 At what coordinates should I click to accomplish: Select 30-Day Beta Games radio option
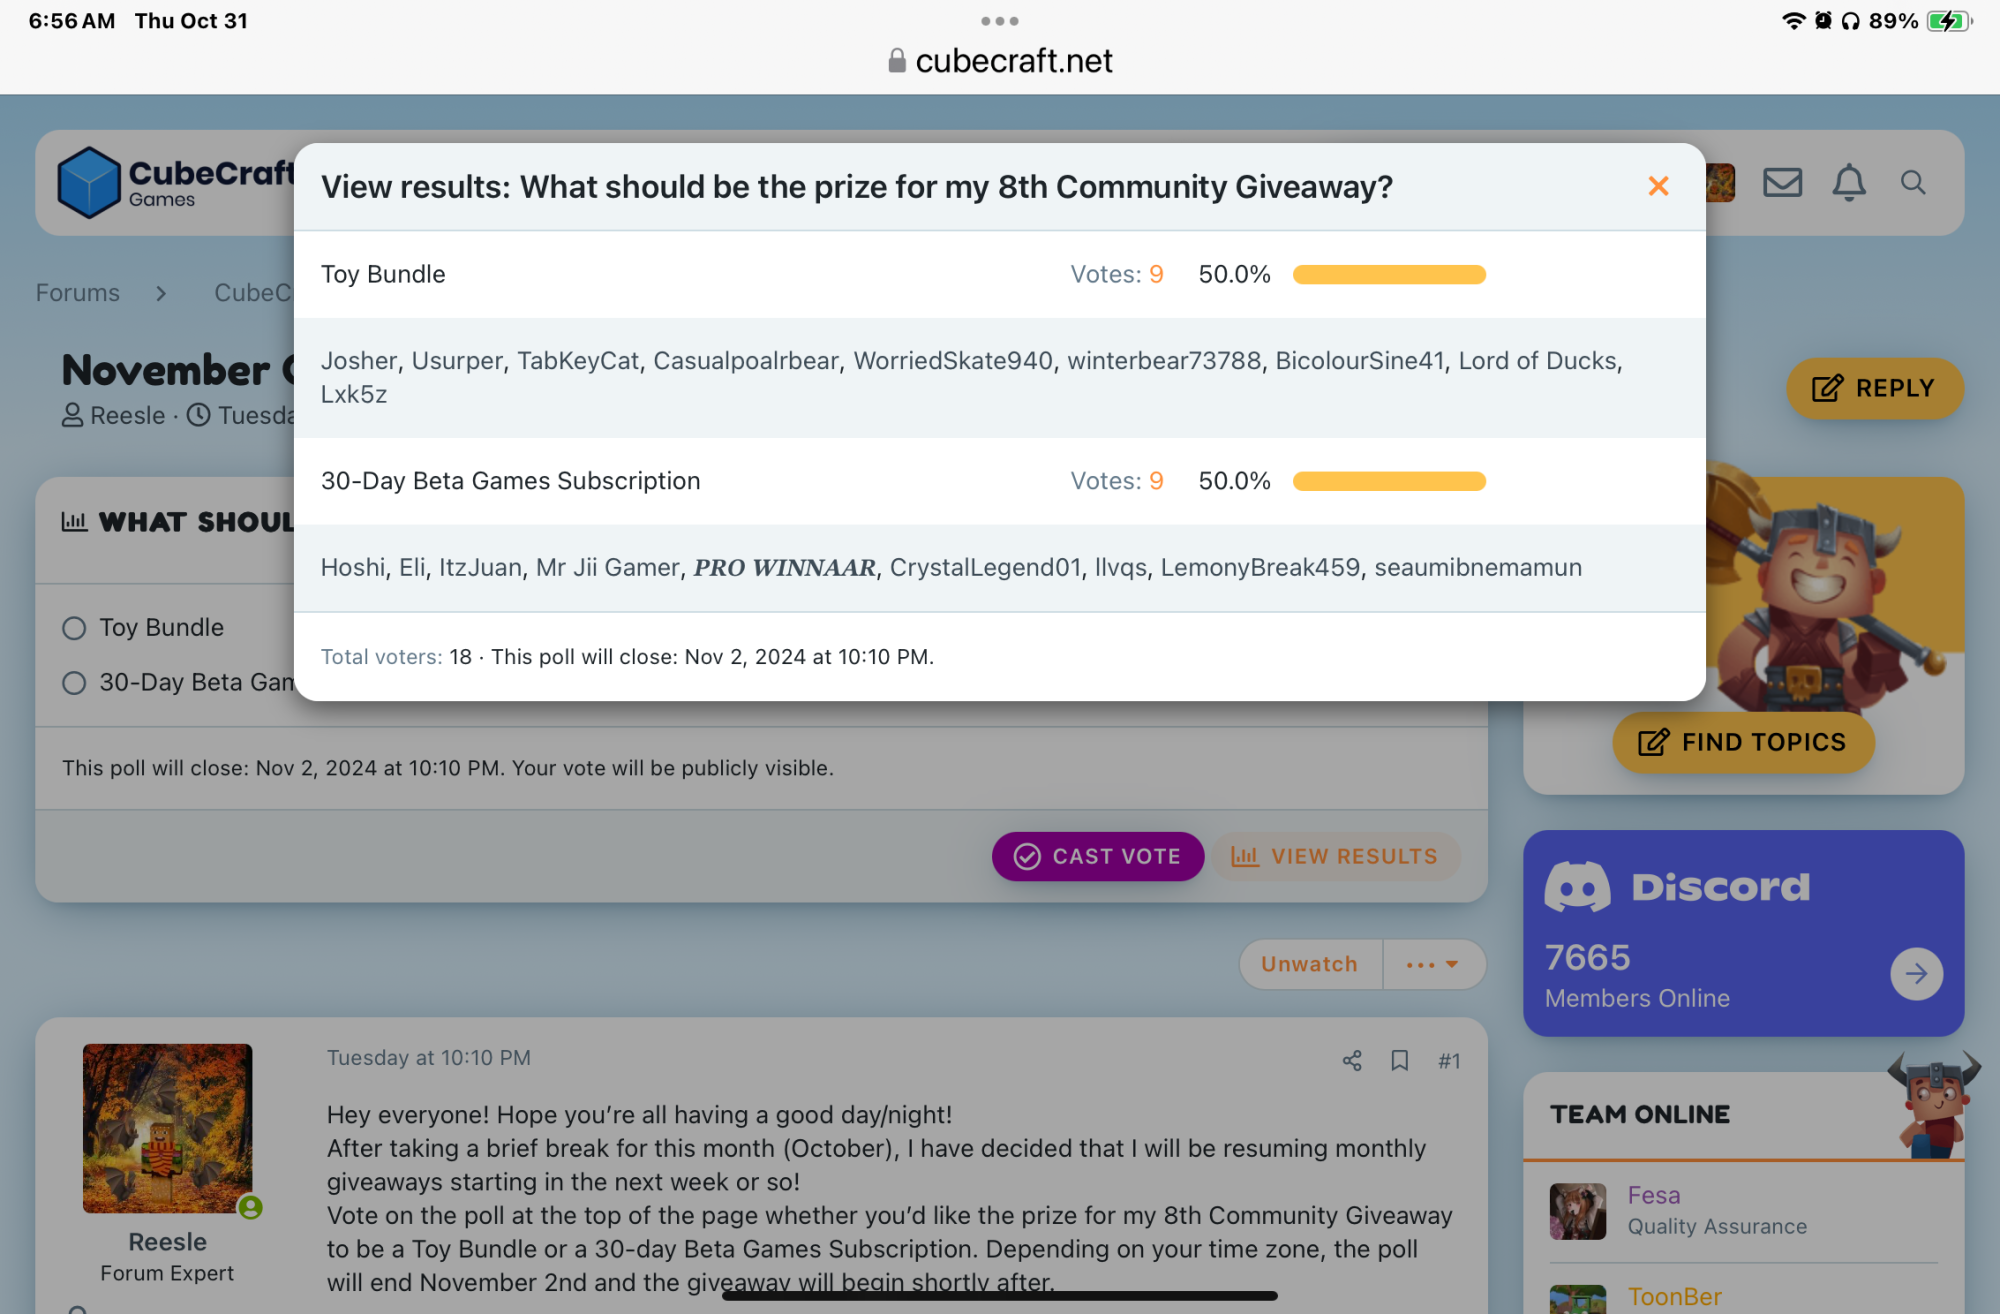(x=74, y=683)
